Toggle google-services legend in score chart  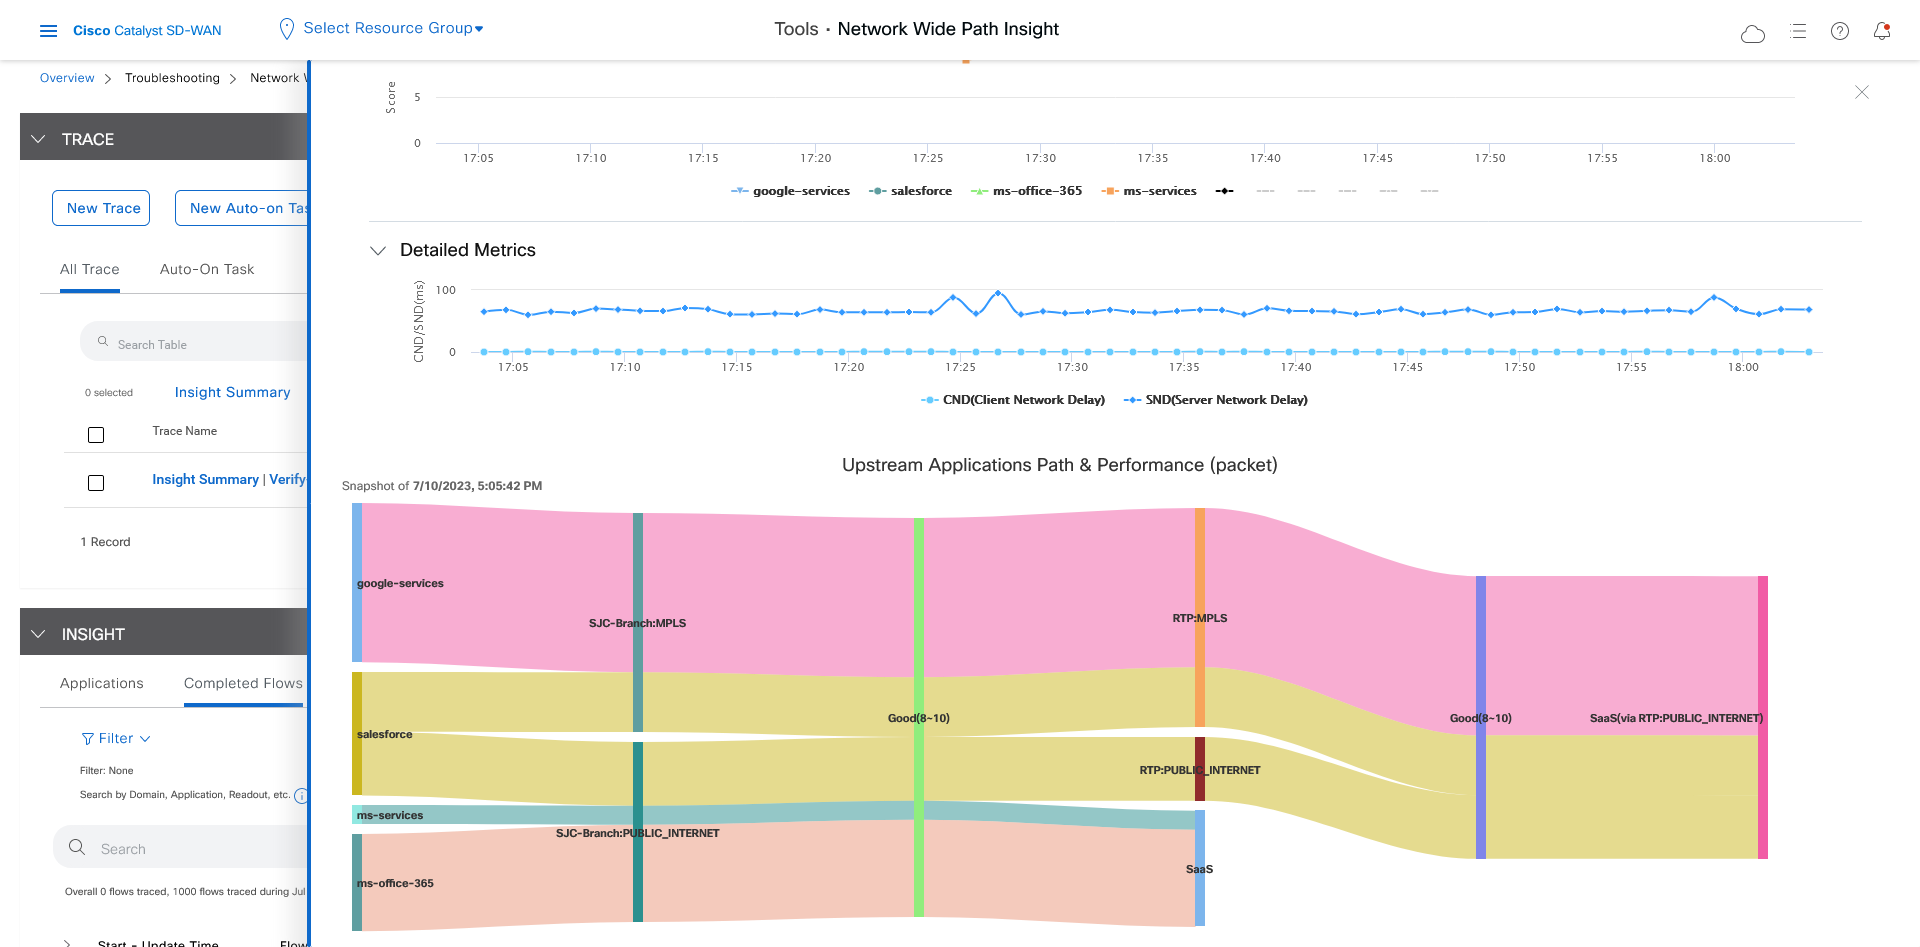tap(790, 191)
